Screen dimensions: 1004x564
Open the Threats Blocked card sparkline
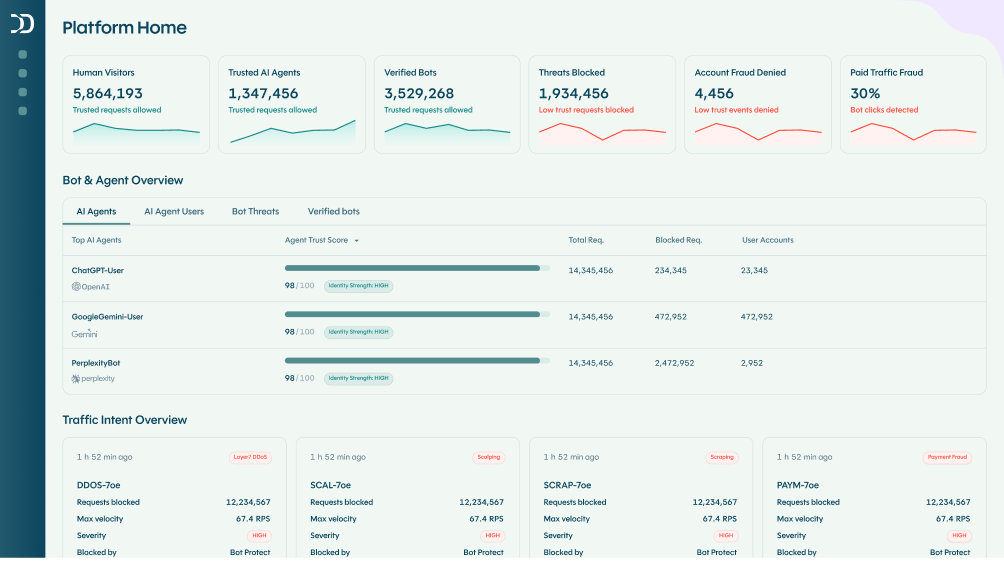[x=603, y=133]
